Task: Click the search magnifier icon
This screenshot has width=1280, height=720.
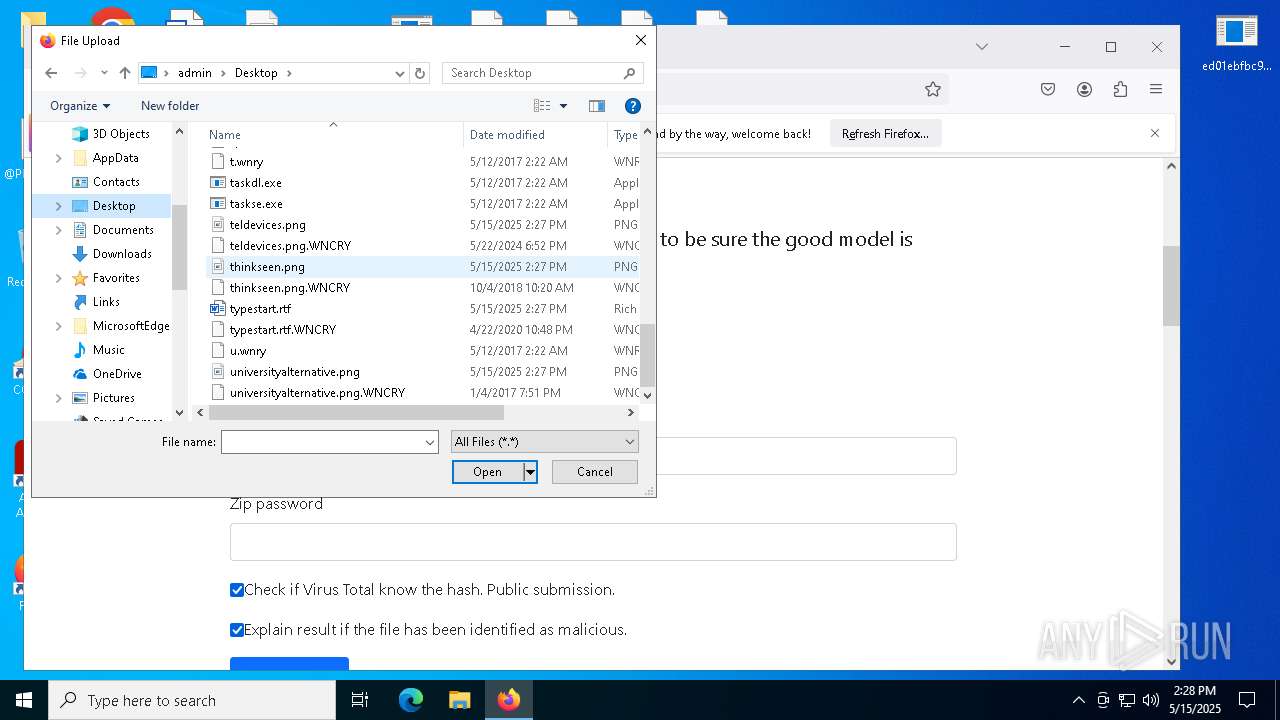Action: click(629, 73)
